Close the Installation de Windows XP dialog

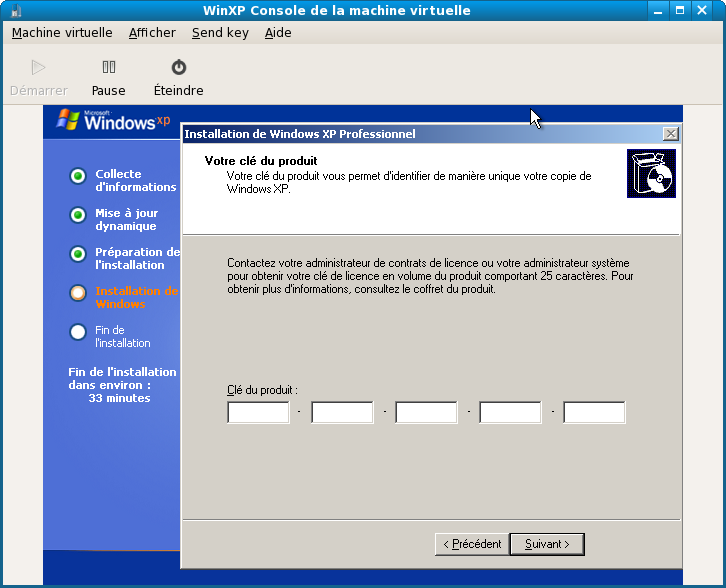pyautogui.click(x=670, y=134)
